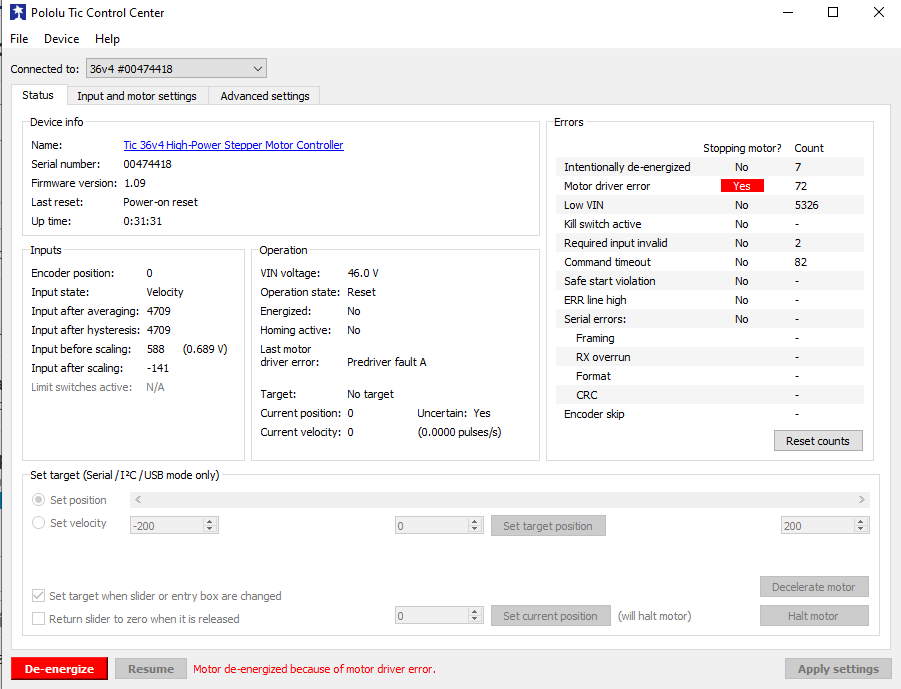Image resolution: width=901 pixels, height=689 pixels.
Task: Click the red De-energize button
Action: tap(59, 669)
